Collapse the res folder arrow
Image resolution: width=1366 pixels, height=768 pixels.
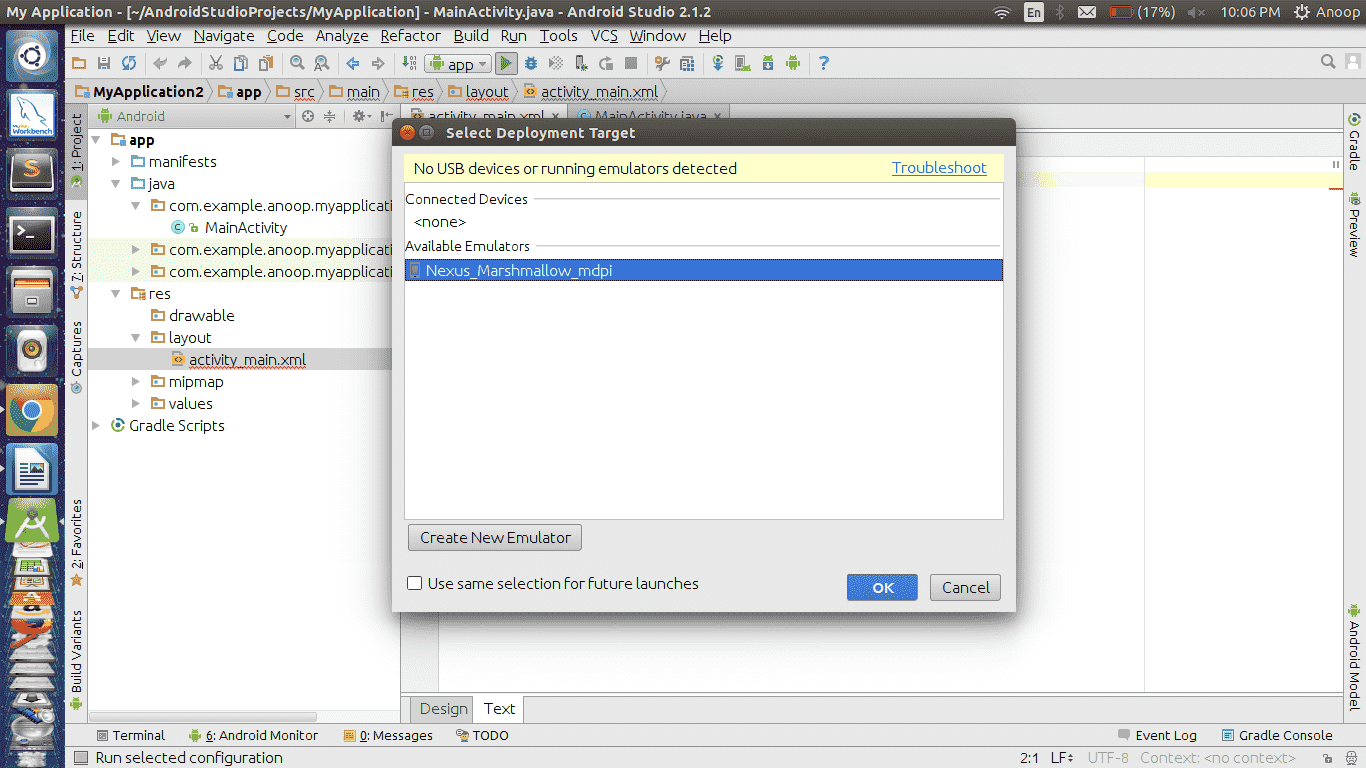(117, 294)
